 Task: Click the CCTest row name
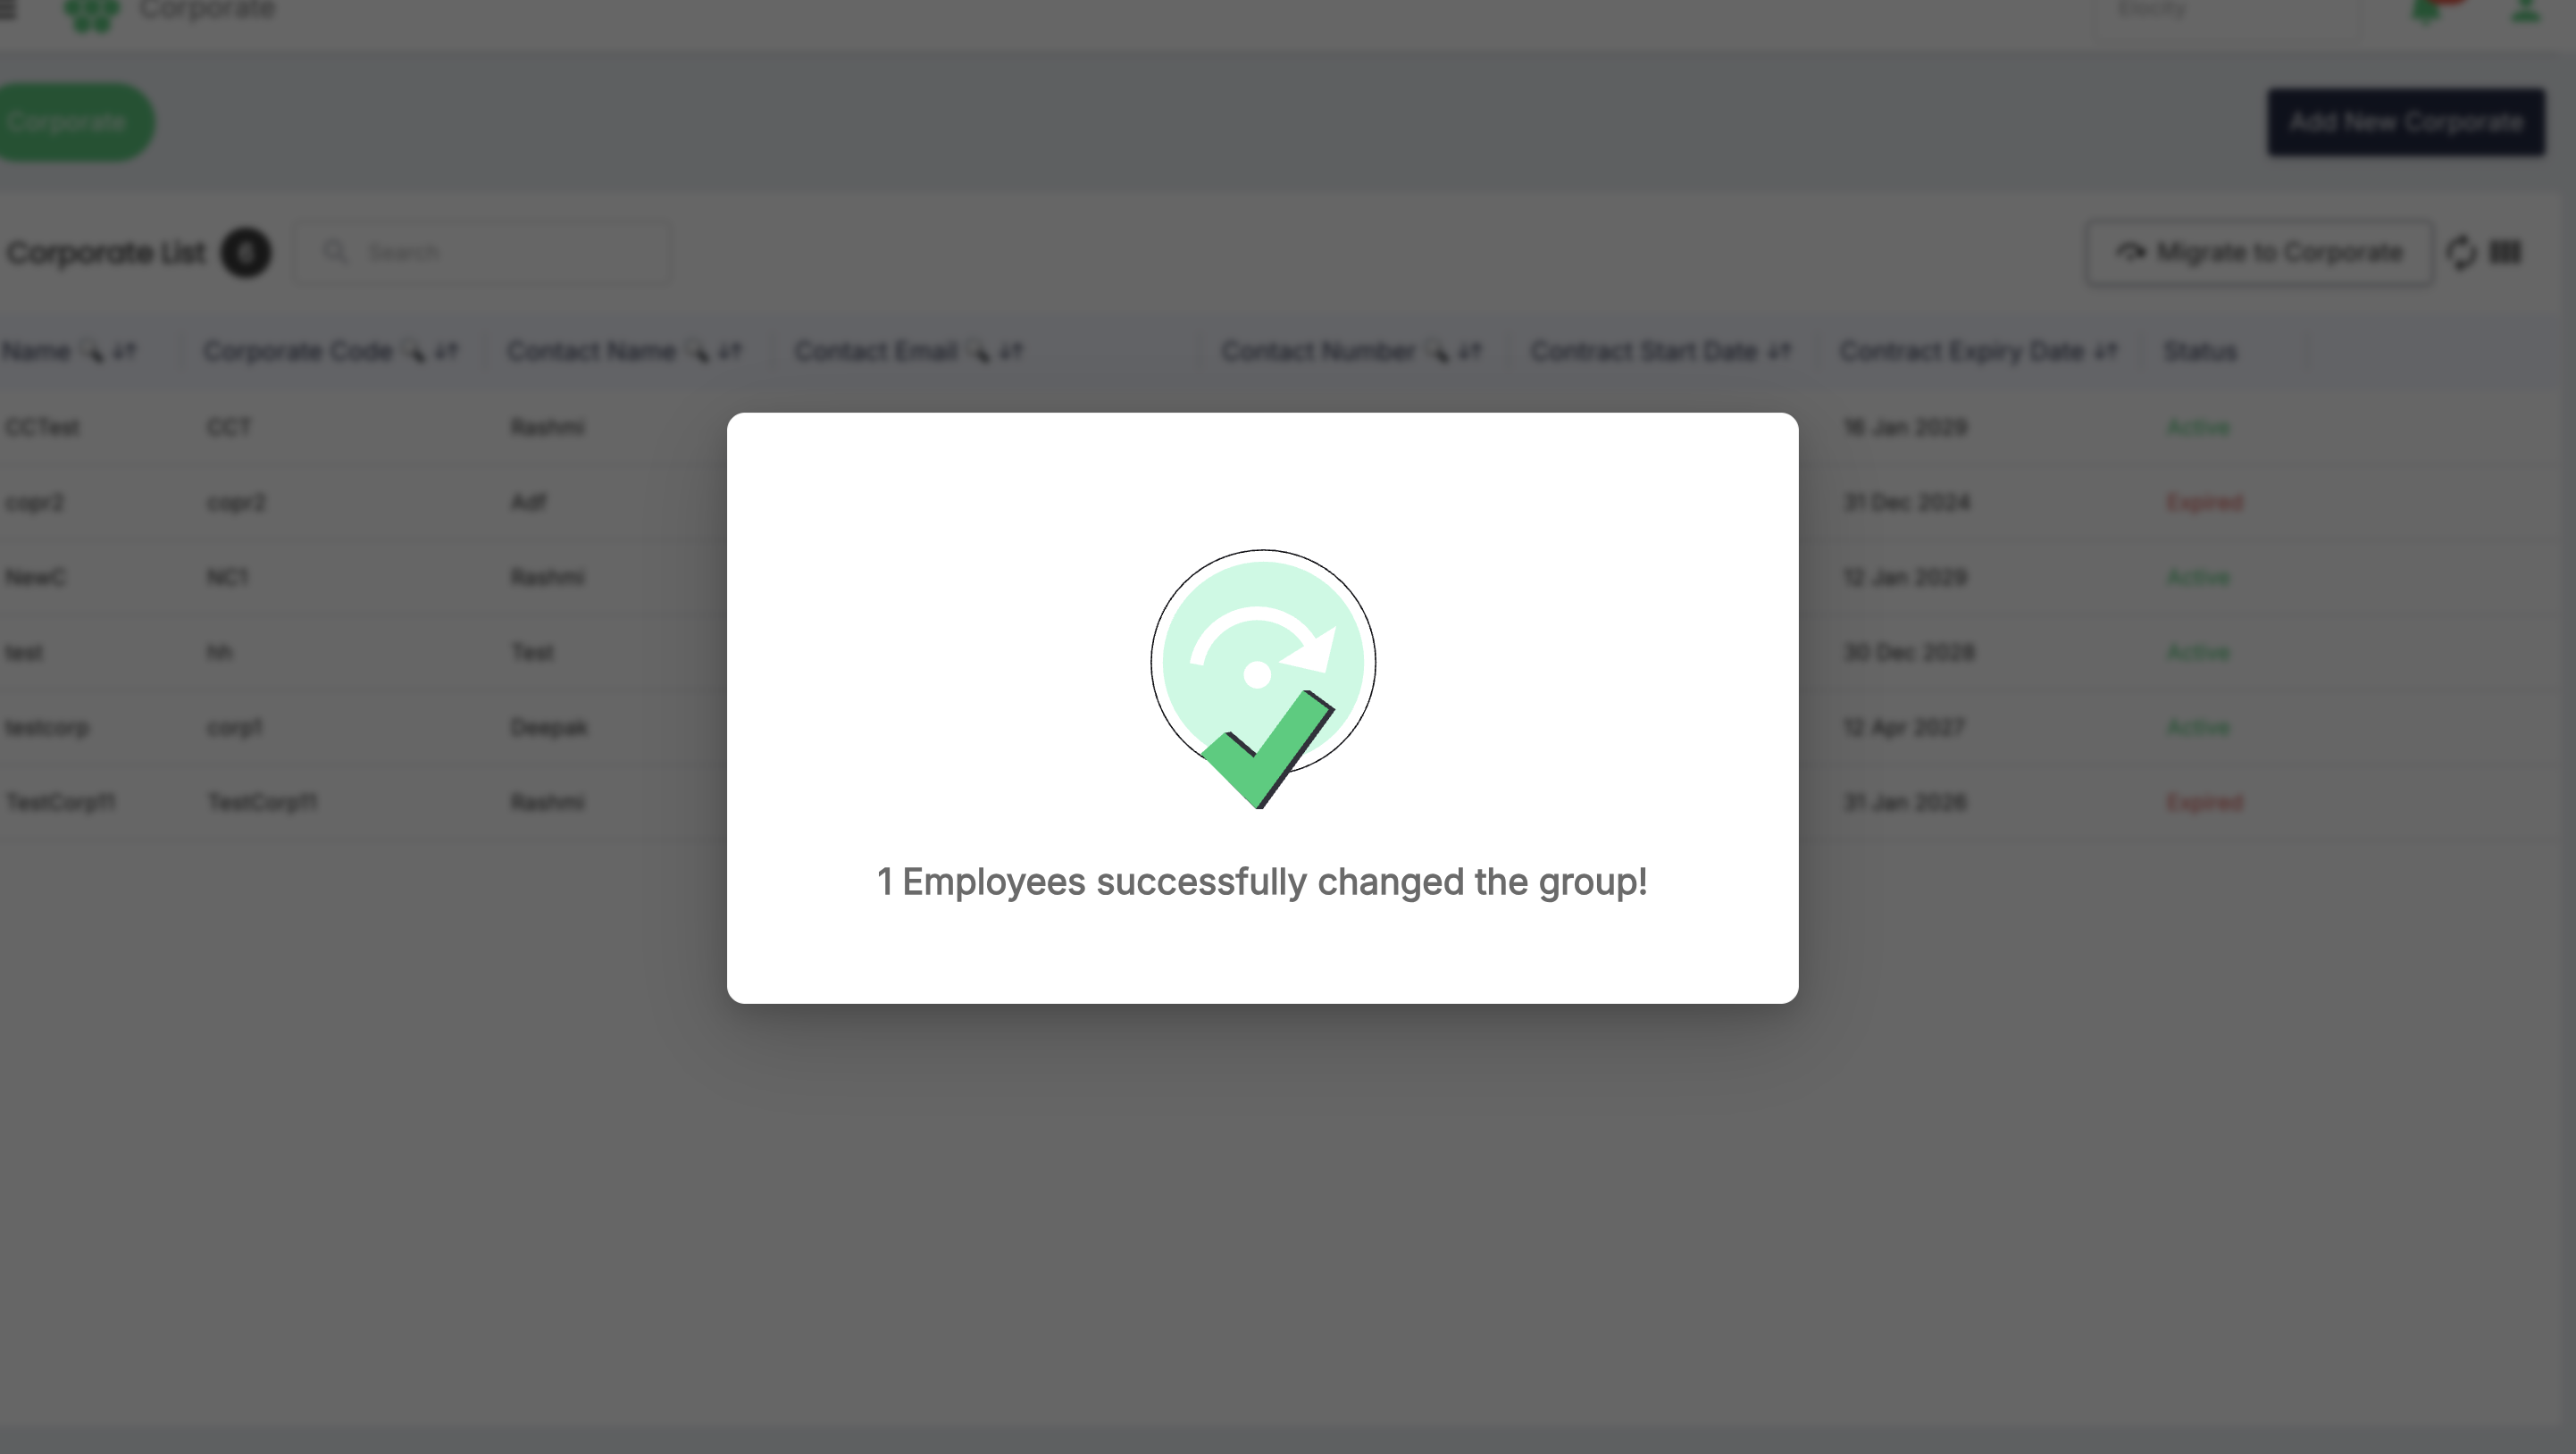pos(42,427)
